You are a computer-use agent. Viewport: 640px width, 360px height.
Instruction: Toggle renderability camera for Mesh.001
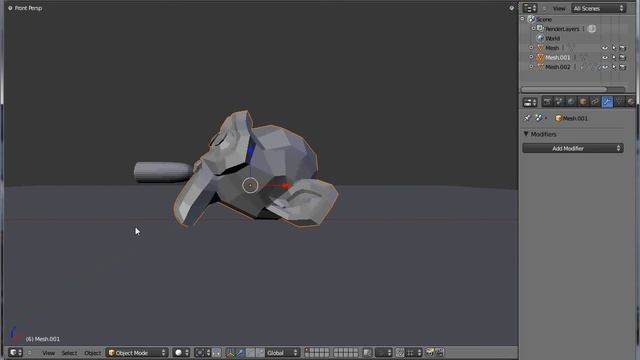tap(622, 58)
